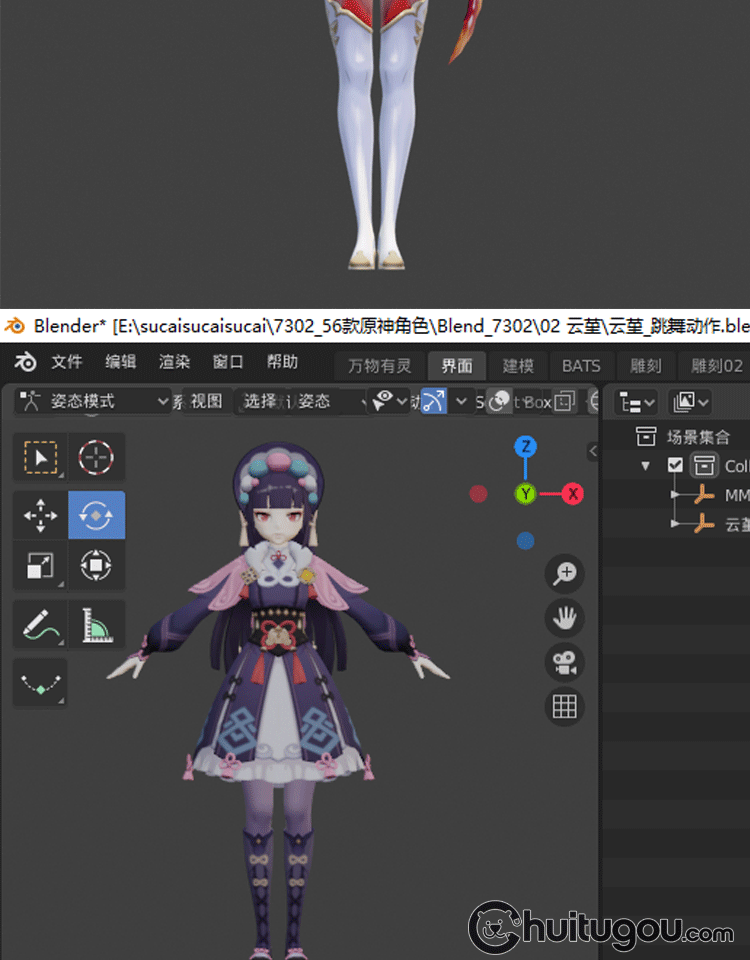Expand the MM armature tree item
Viewport: 750px width, 960px height.
(x=675, y=495)
